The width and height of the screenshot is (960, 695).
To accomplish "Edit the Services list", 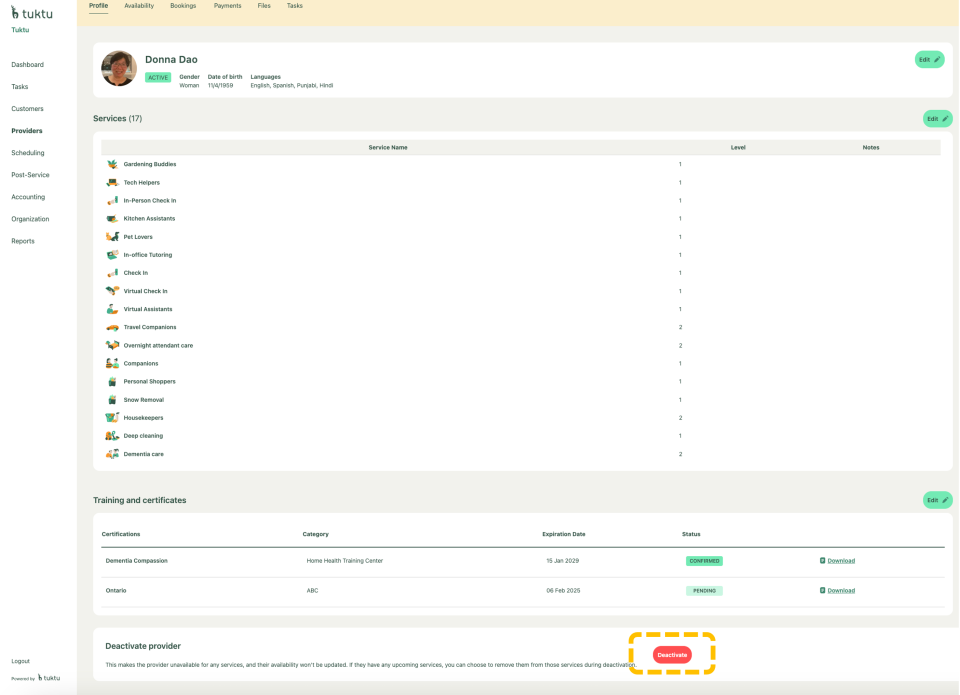I will [937, 119].
